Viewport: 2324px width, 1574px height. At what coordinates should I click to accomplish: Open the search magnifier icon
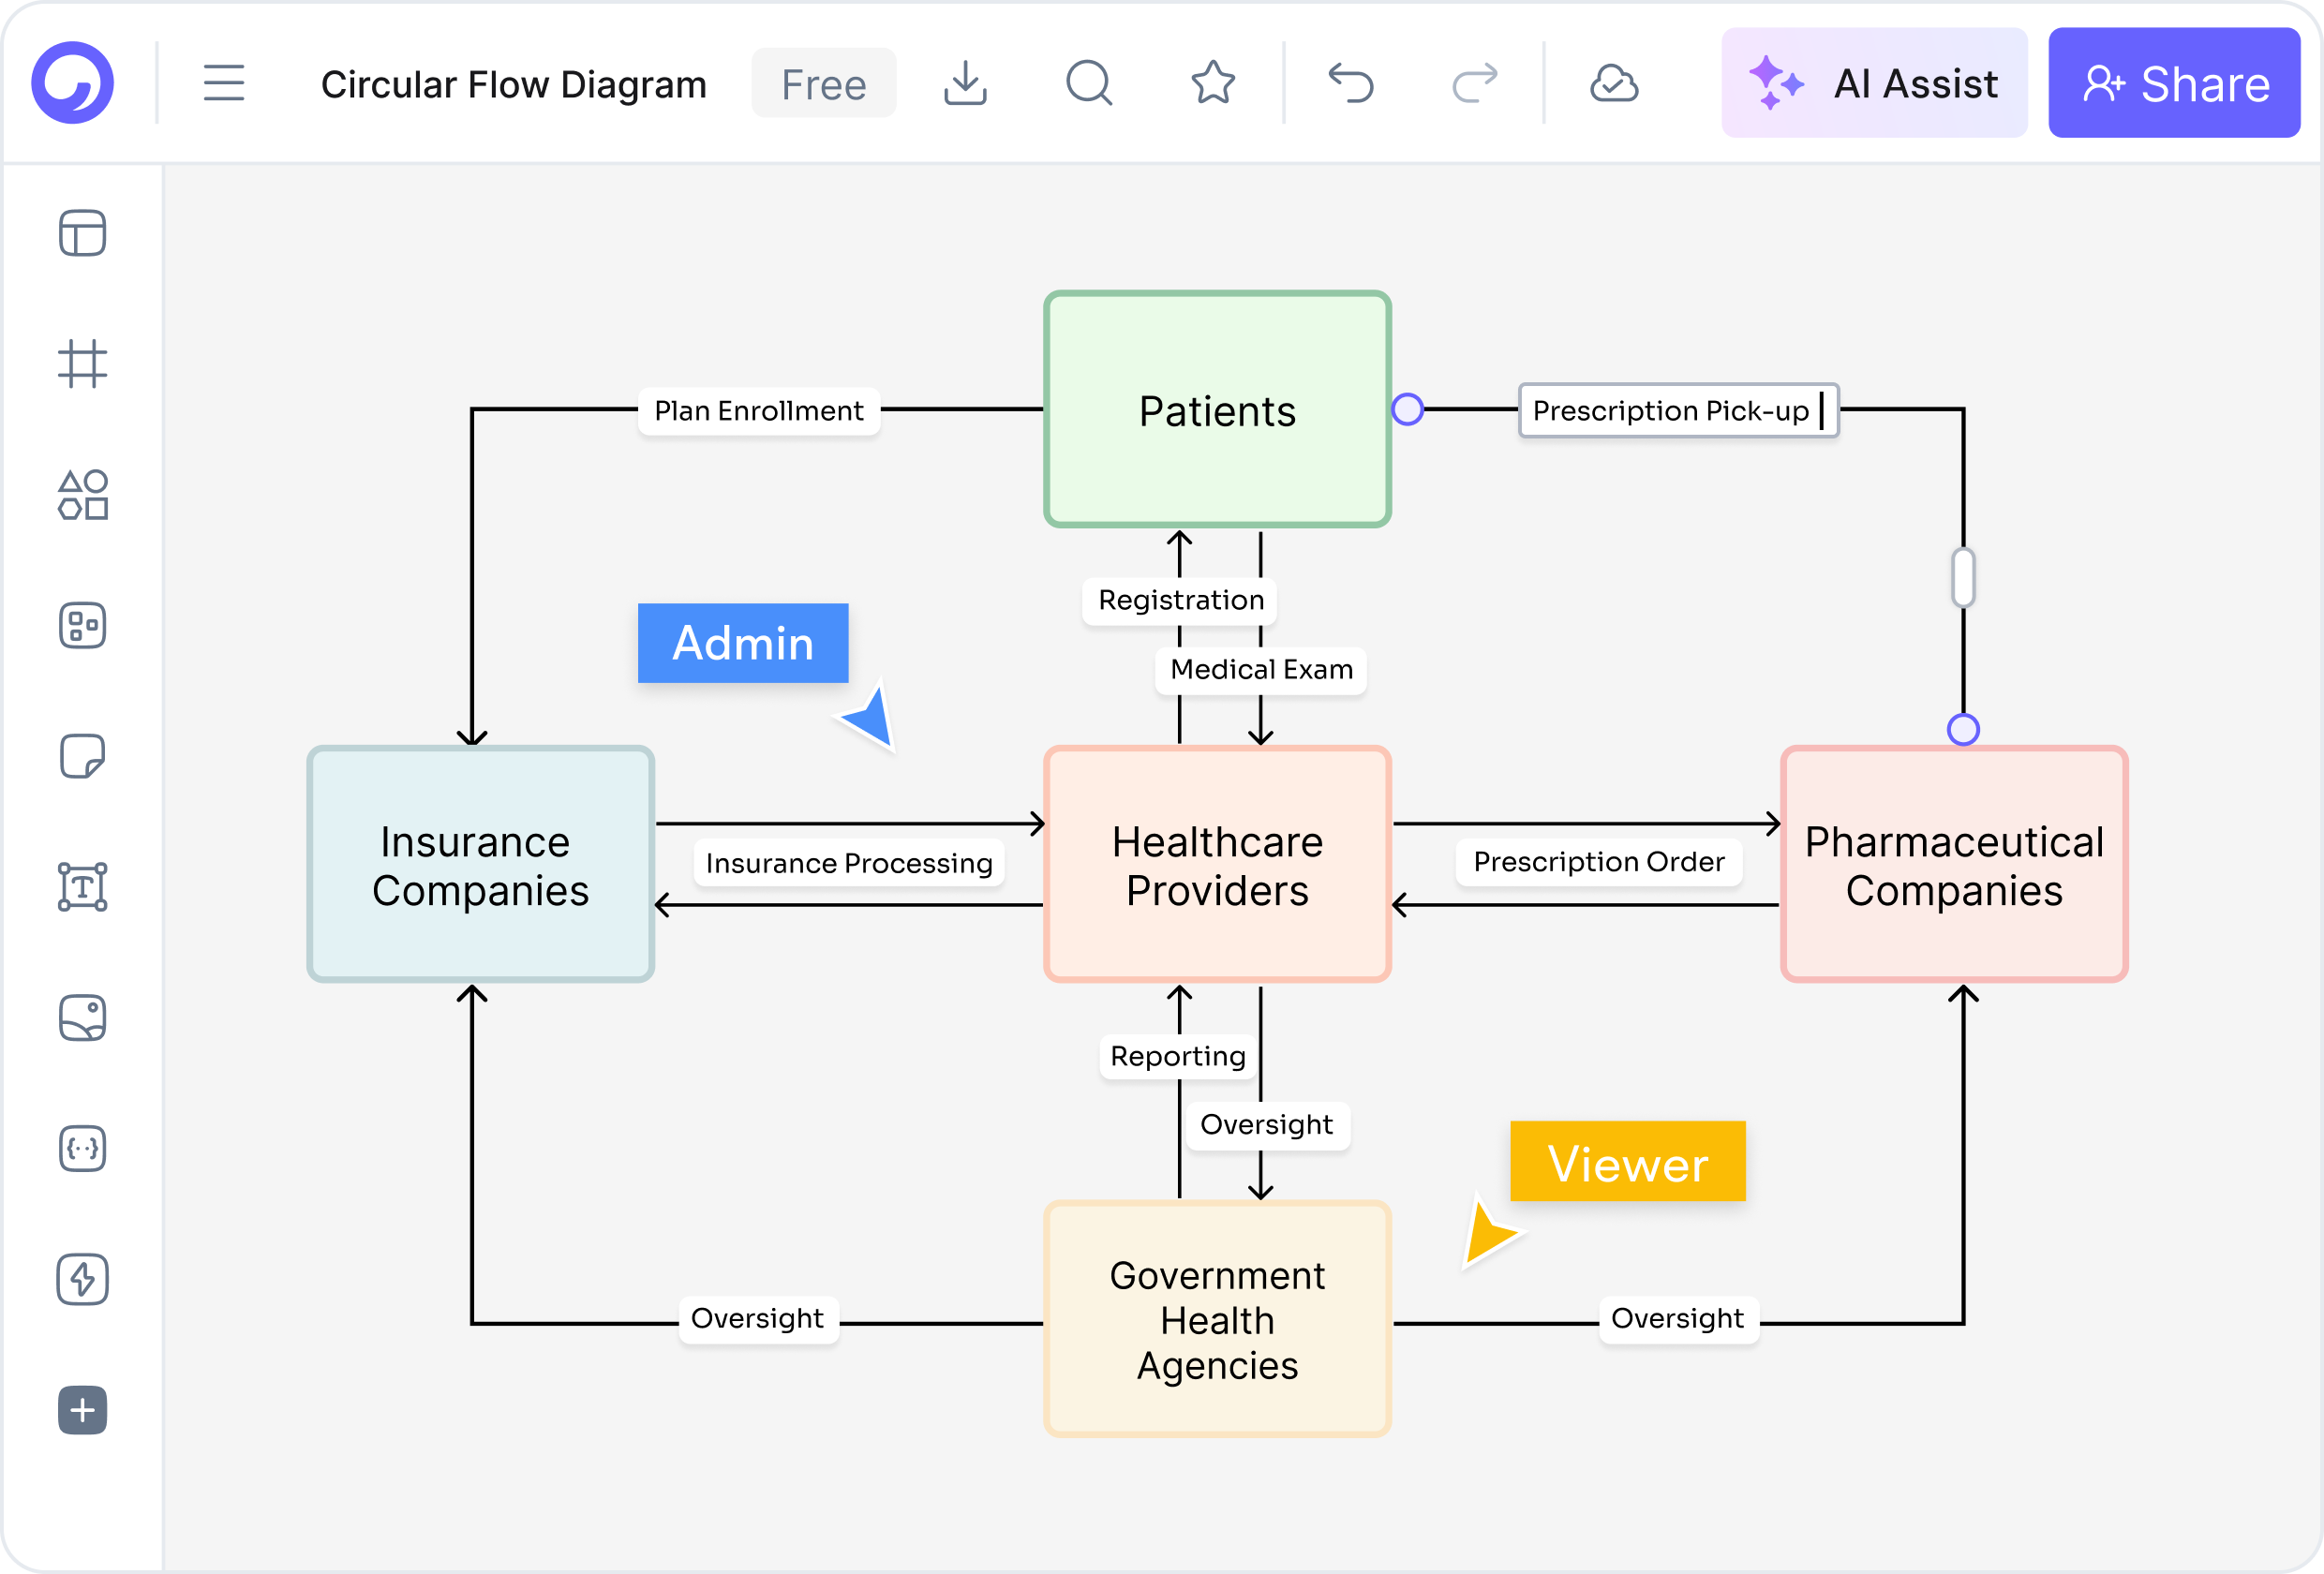1089,83
